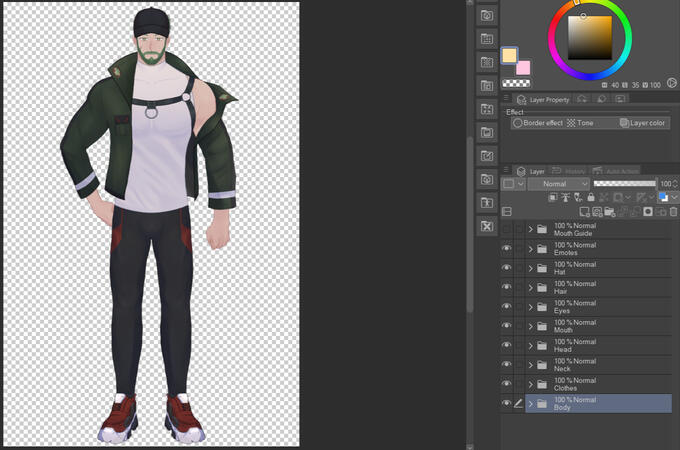Open the Auto Action tab

click(616, 171)
